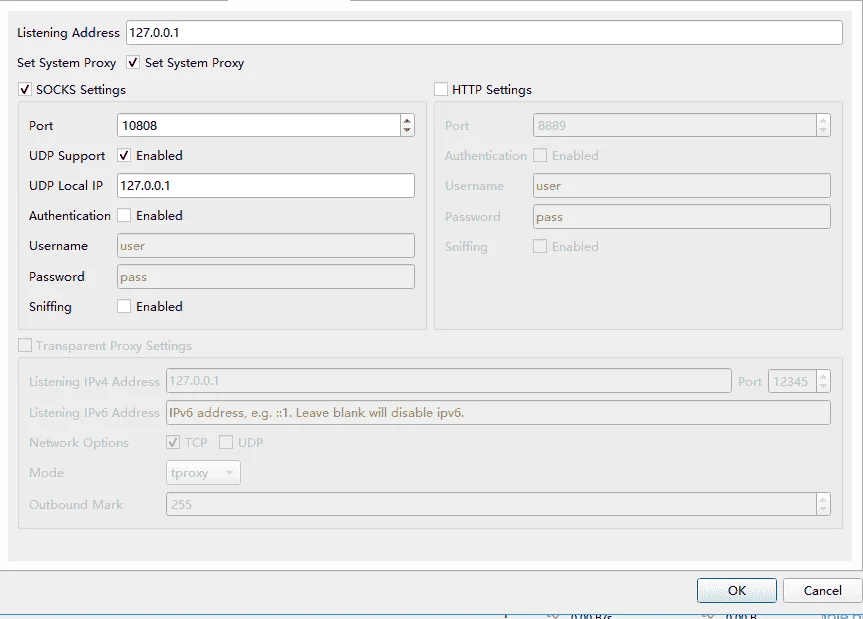Click the HTTP Port field showing 8889
Viewport: 863px width, 619px height.
click(675, 125)
